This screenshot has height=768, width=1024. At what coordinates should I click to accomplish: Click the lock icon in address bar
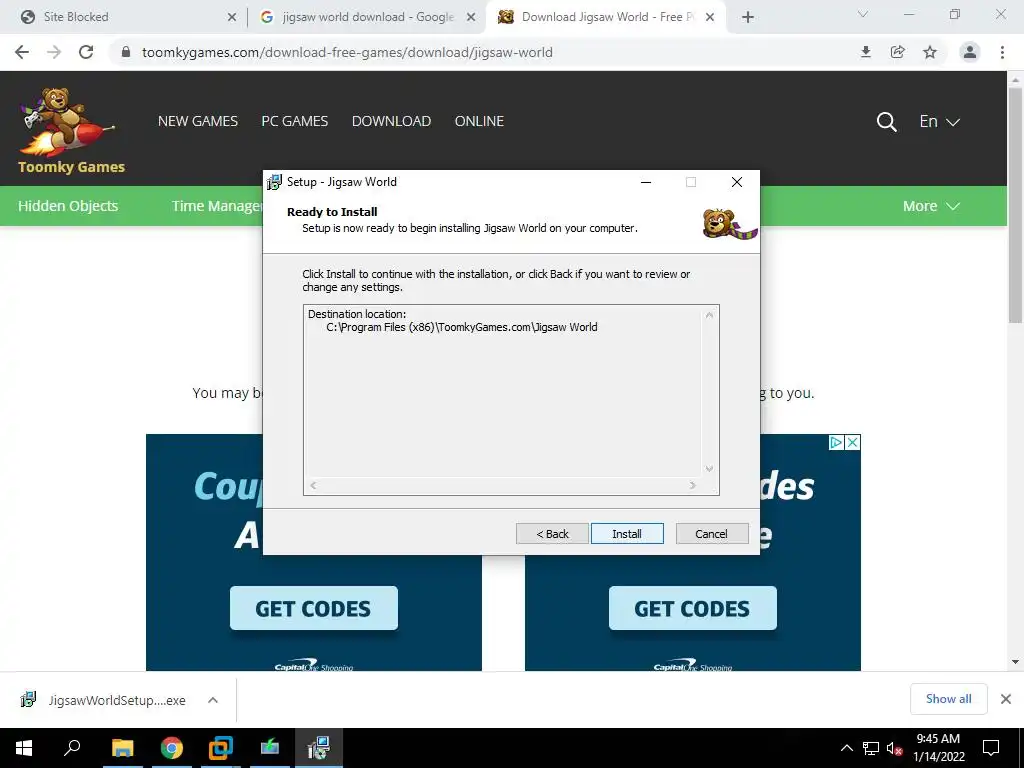[x=126, y=52]
